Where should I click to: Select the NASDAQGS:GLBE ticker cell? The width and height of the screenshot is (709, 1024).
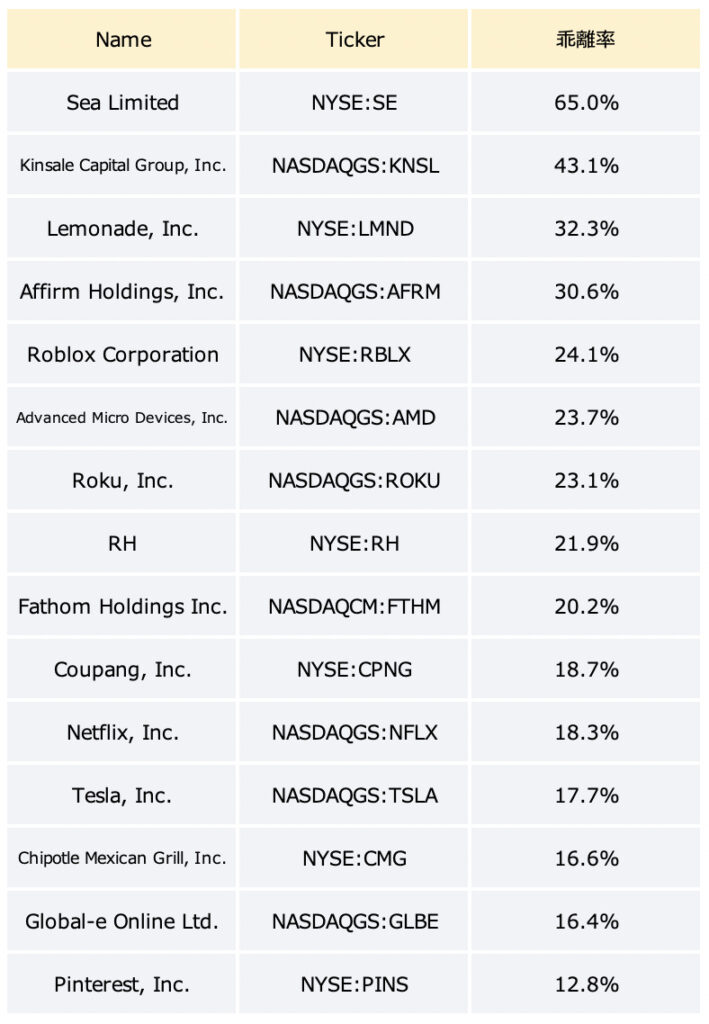pyautogui.click(x=354, y=921)
